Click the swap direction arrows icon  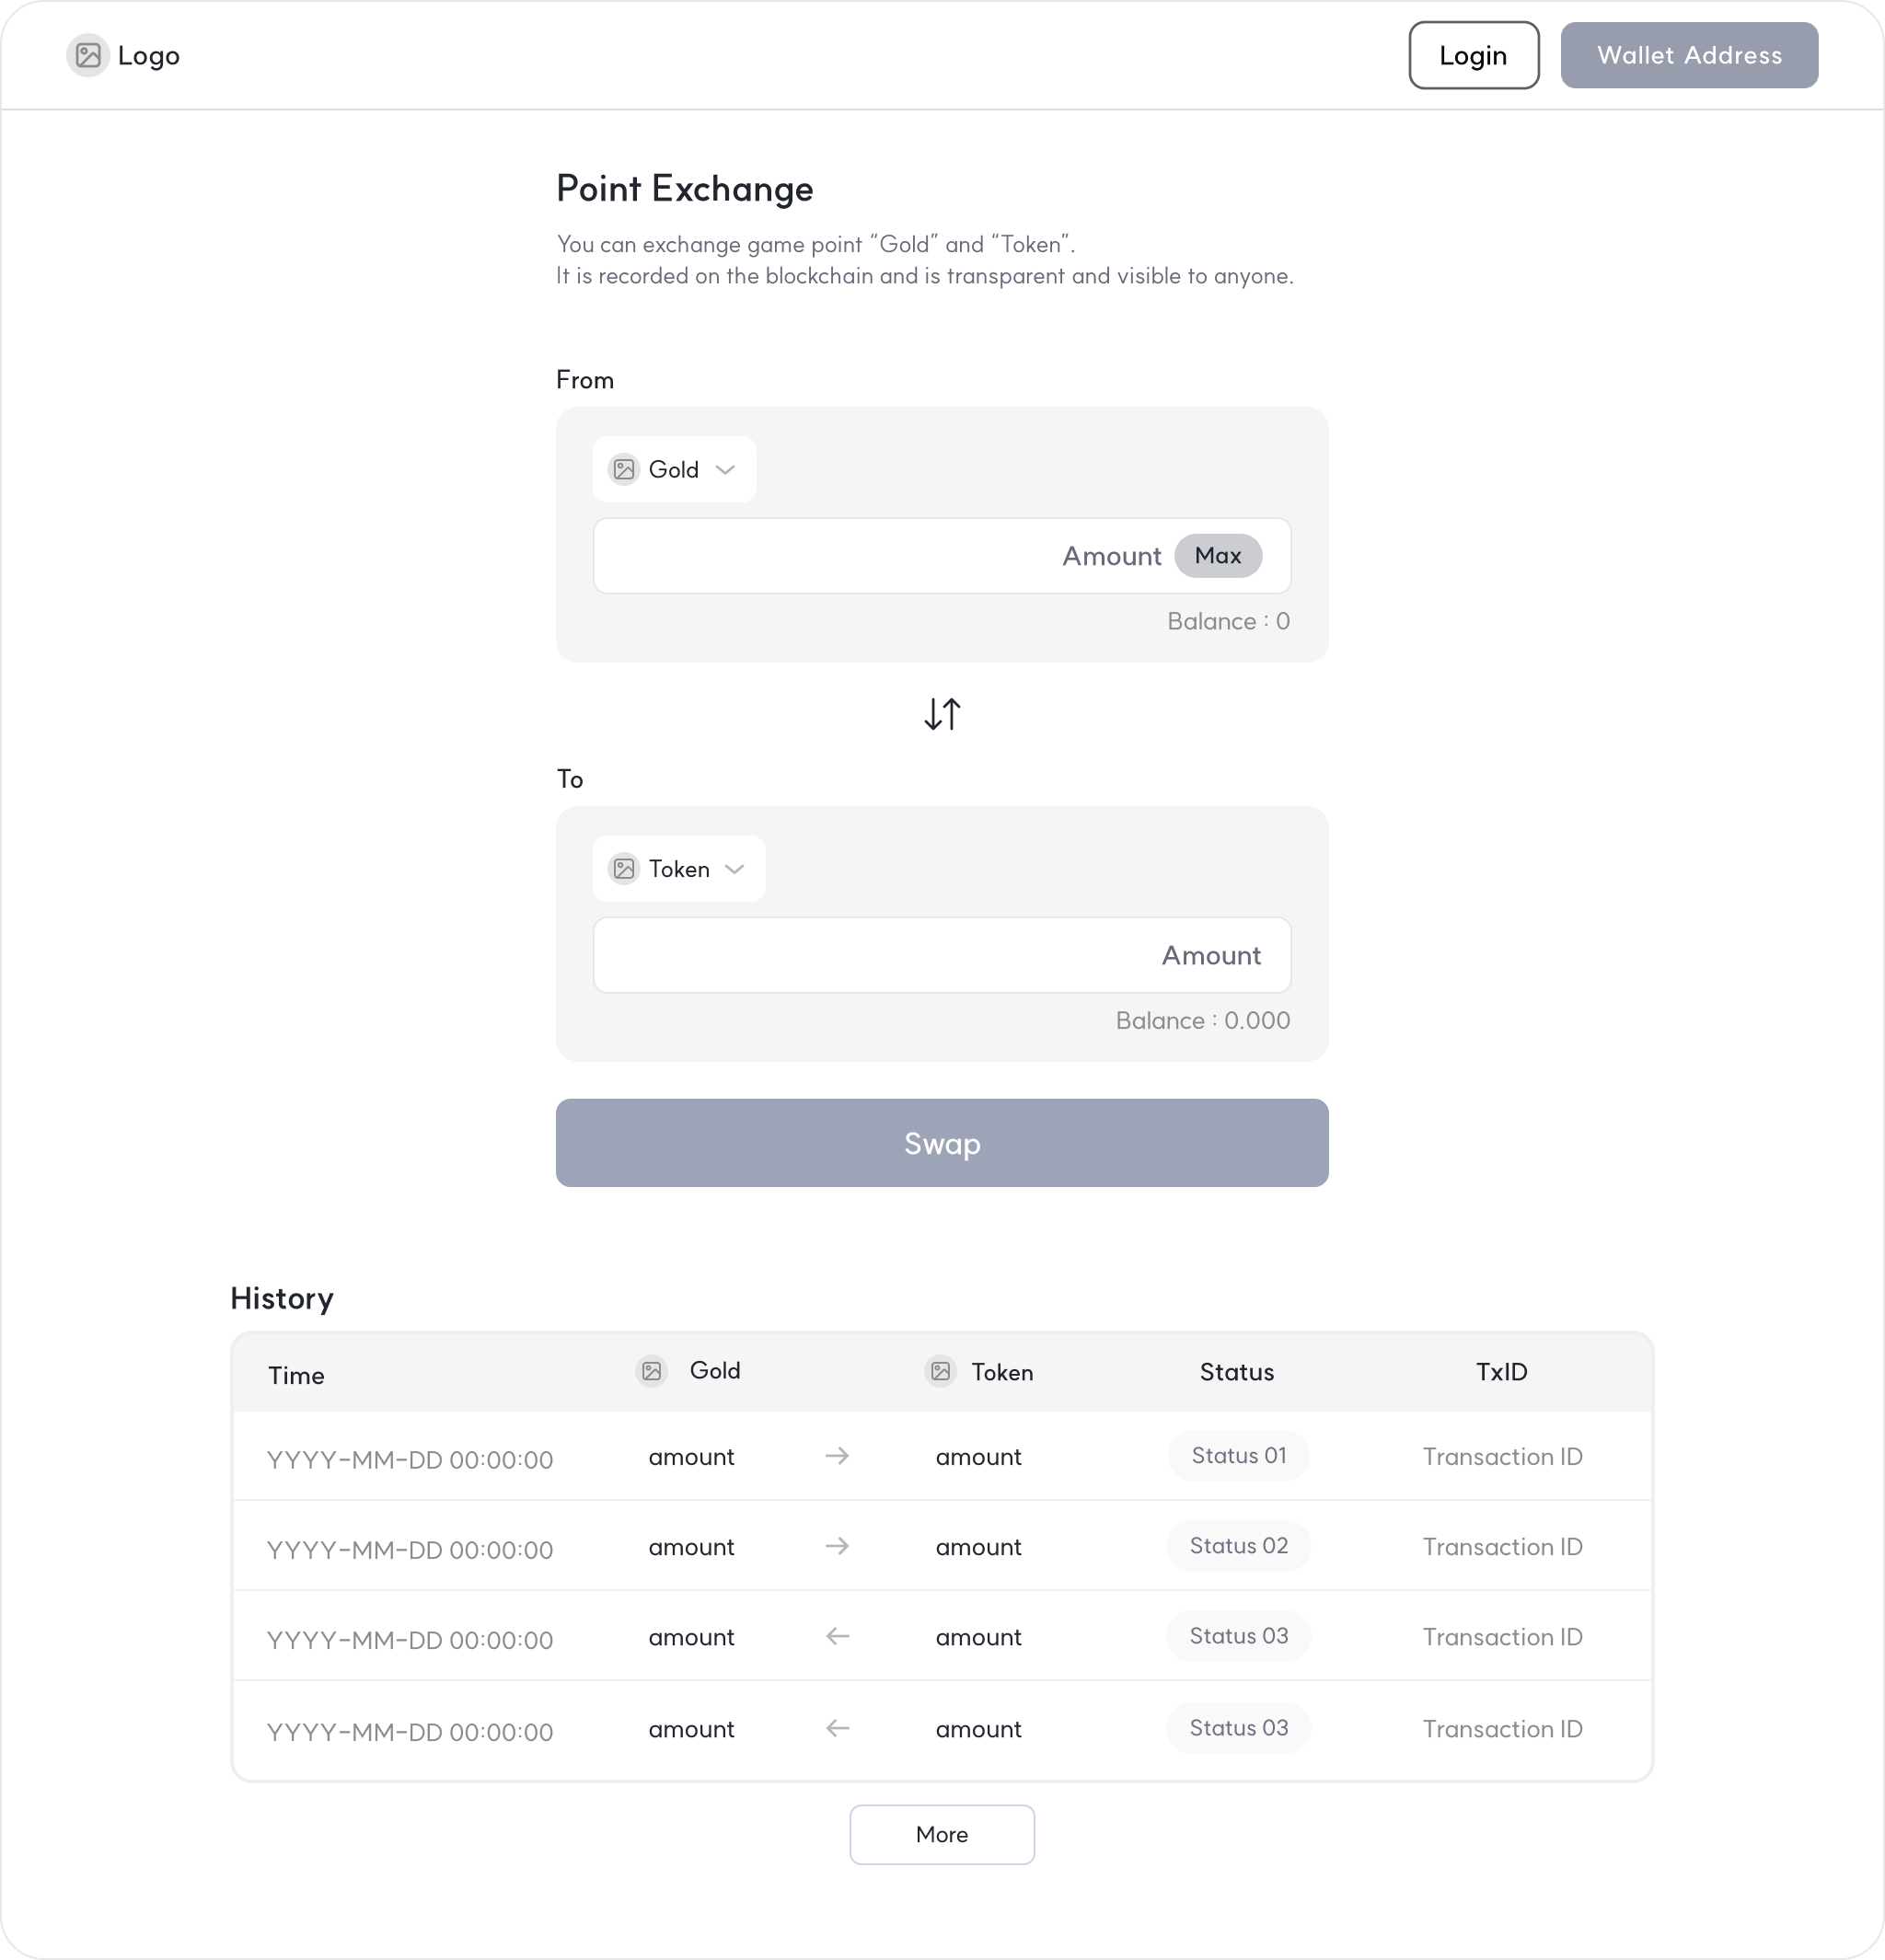(x=942, y=714)
